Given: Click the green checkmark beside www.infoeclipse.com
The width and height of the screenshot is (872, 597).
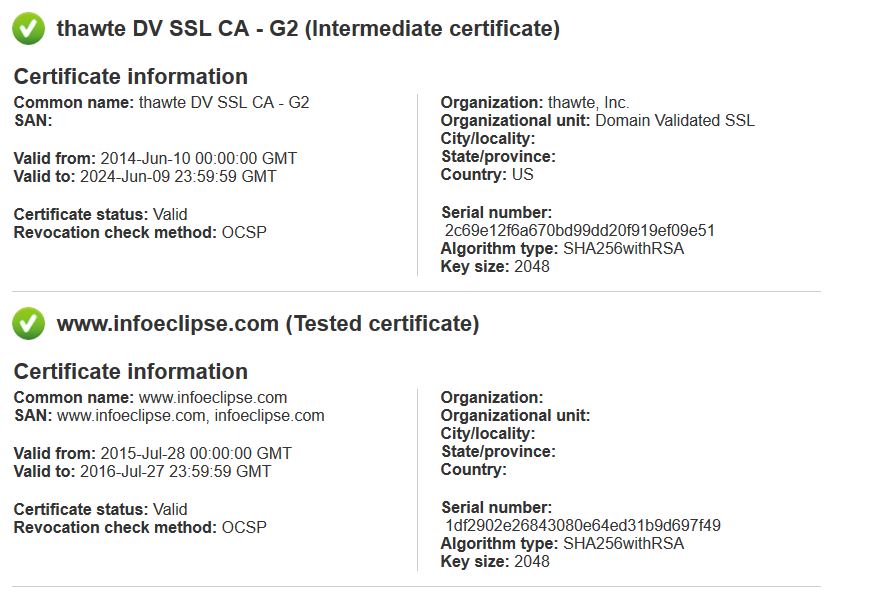Looking at the screenshot, I should pyautogui.click(x=28, y=324).
